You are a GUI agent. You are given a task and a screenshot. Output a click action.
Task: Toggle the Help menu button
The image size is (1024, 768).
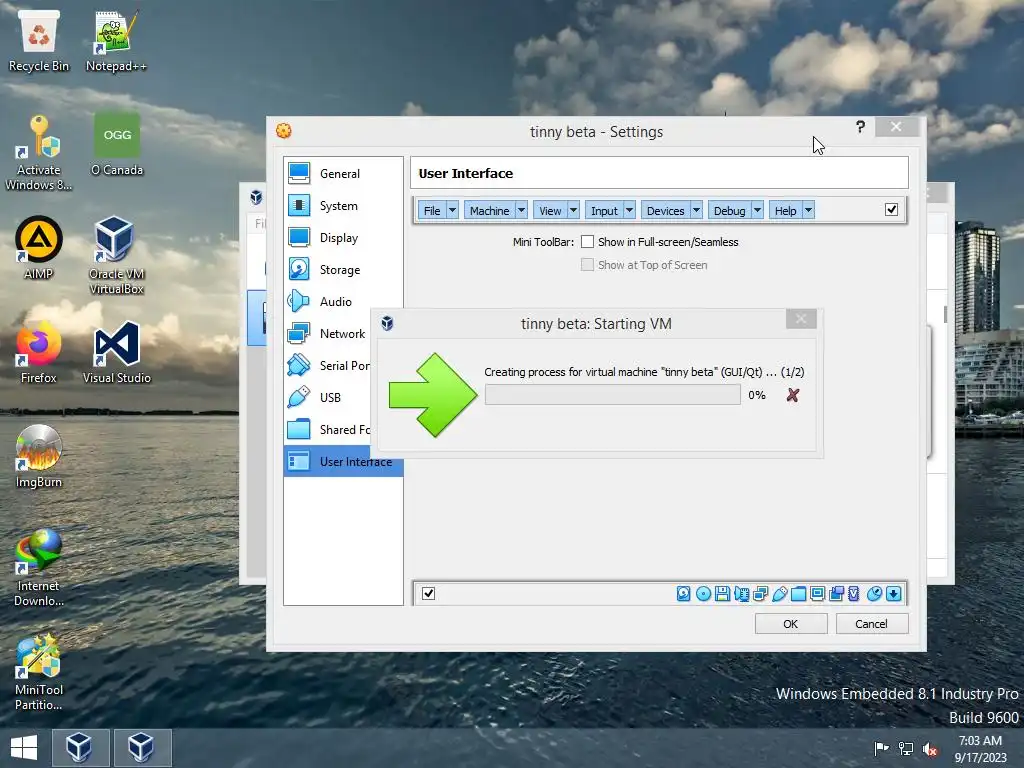(x=786, y=210)
